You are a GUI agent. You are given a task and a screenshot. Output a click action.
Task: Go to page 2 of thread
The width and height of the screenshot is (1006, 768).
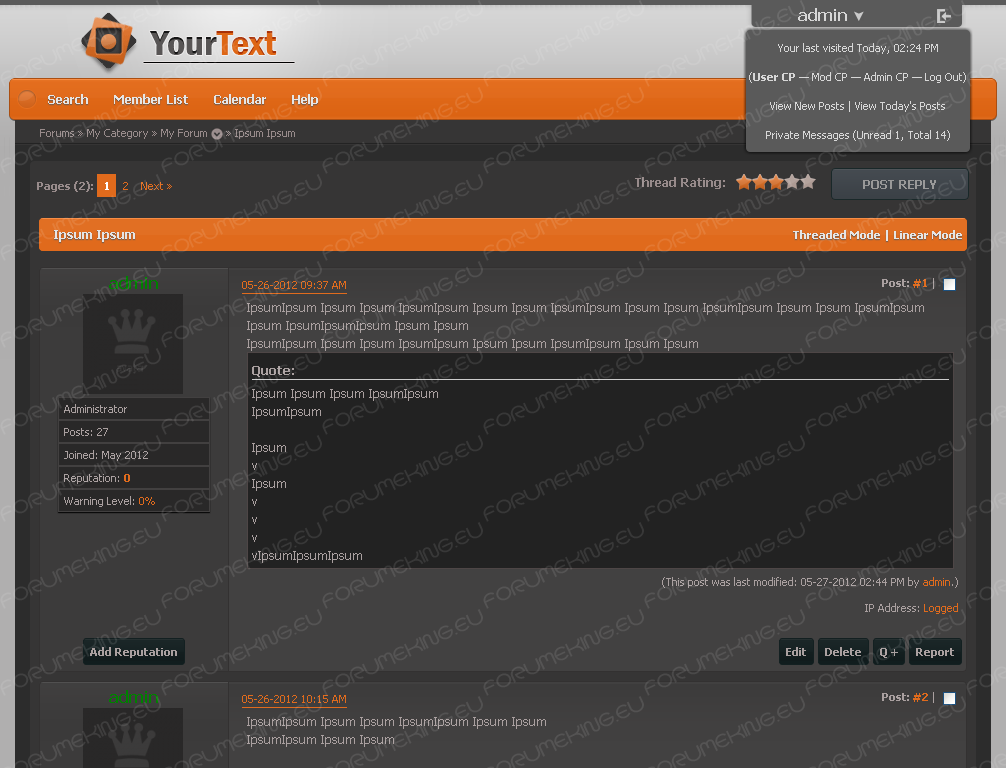(125, 186)
